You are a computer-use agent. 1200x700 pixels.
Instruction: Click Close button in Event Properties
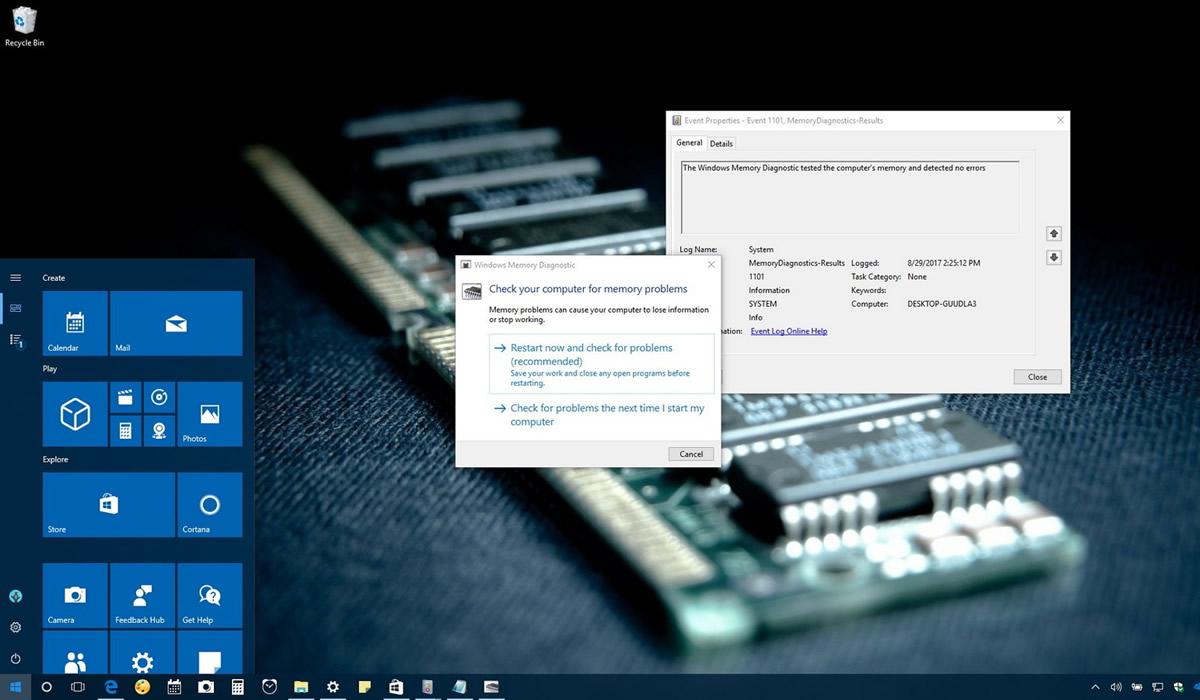1037,377
